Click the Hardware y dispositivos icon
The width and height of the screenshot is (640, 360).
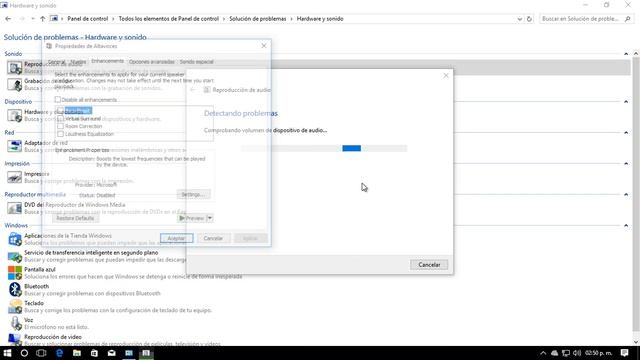pos(15,115)
